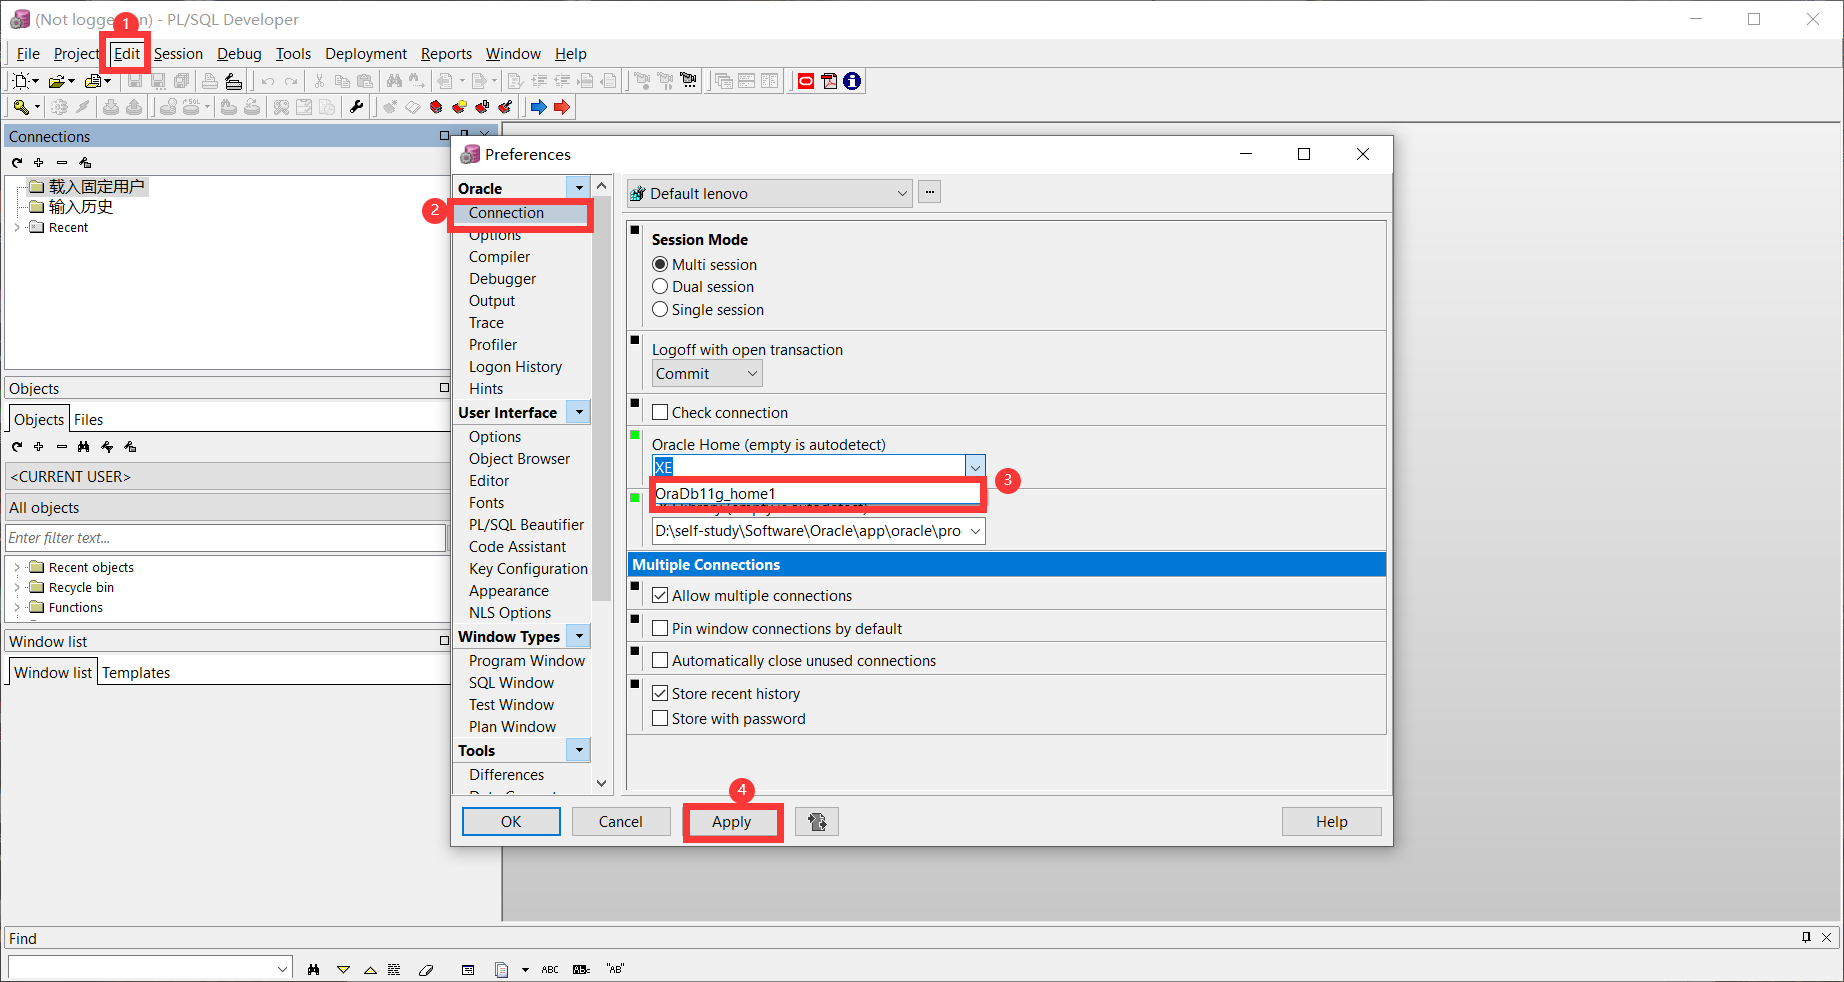Image resolution: width=1844 pixels, height=982 pixels.
Task: Open the Default lenovo preference set dropdown
Action: point(902,194)
